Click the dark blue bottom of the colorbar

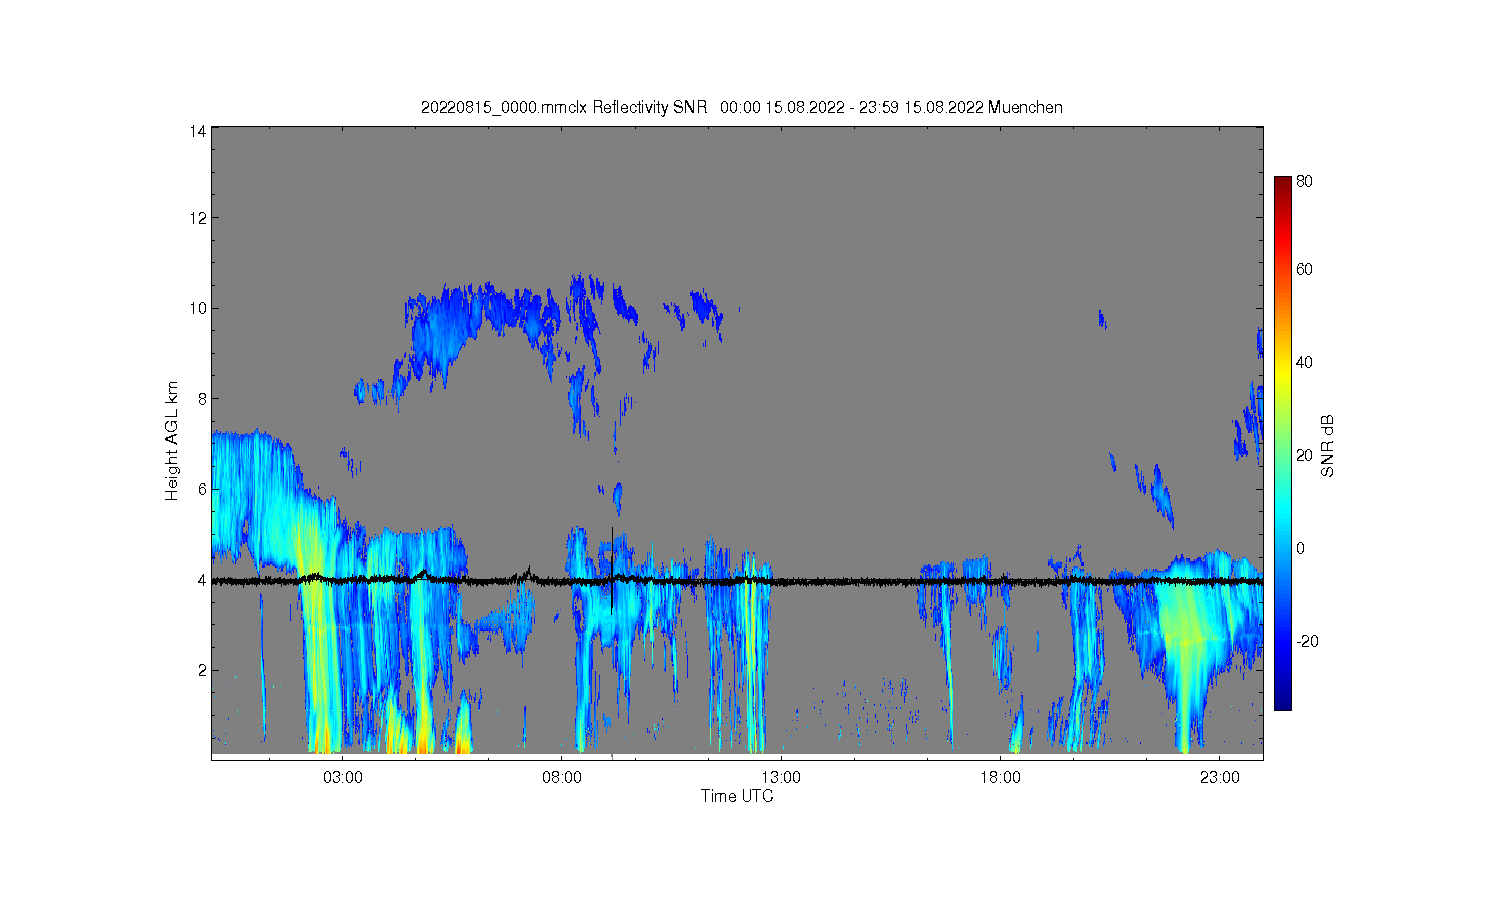point(1282,700)
